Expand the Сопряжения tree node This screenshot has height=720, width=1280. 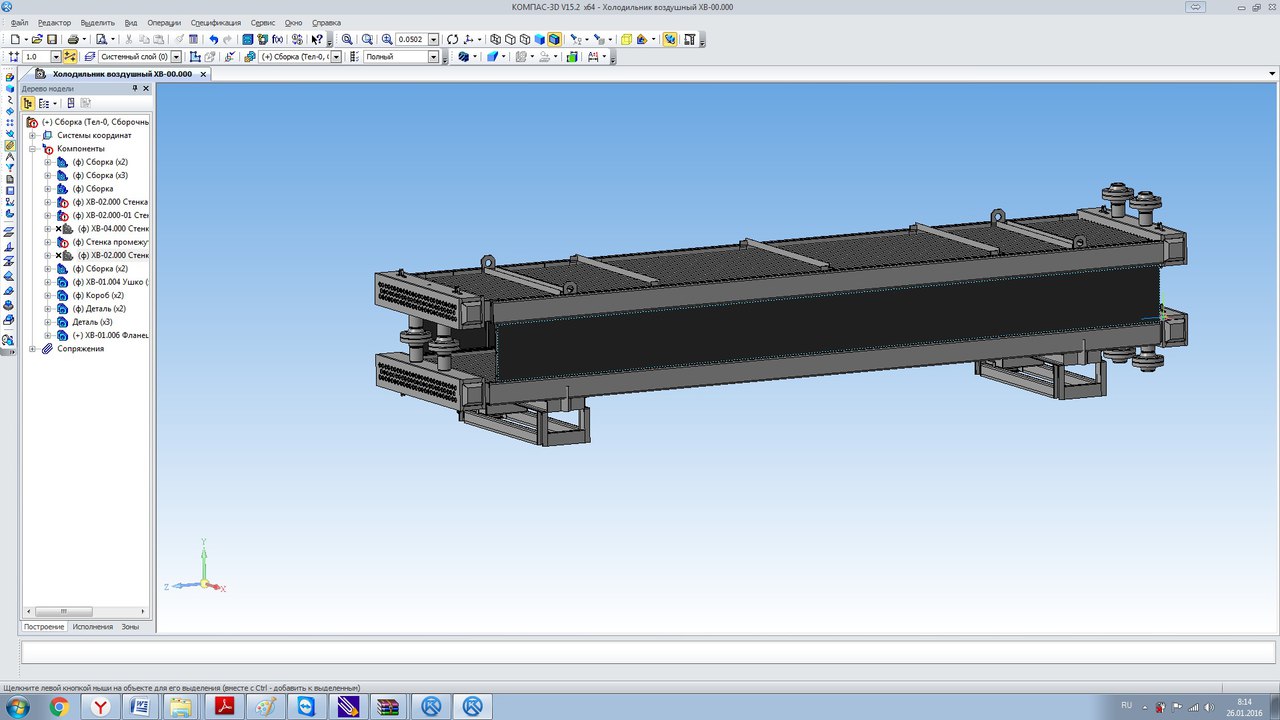33,349
